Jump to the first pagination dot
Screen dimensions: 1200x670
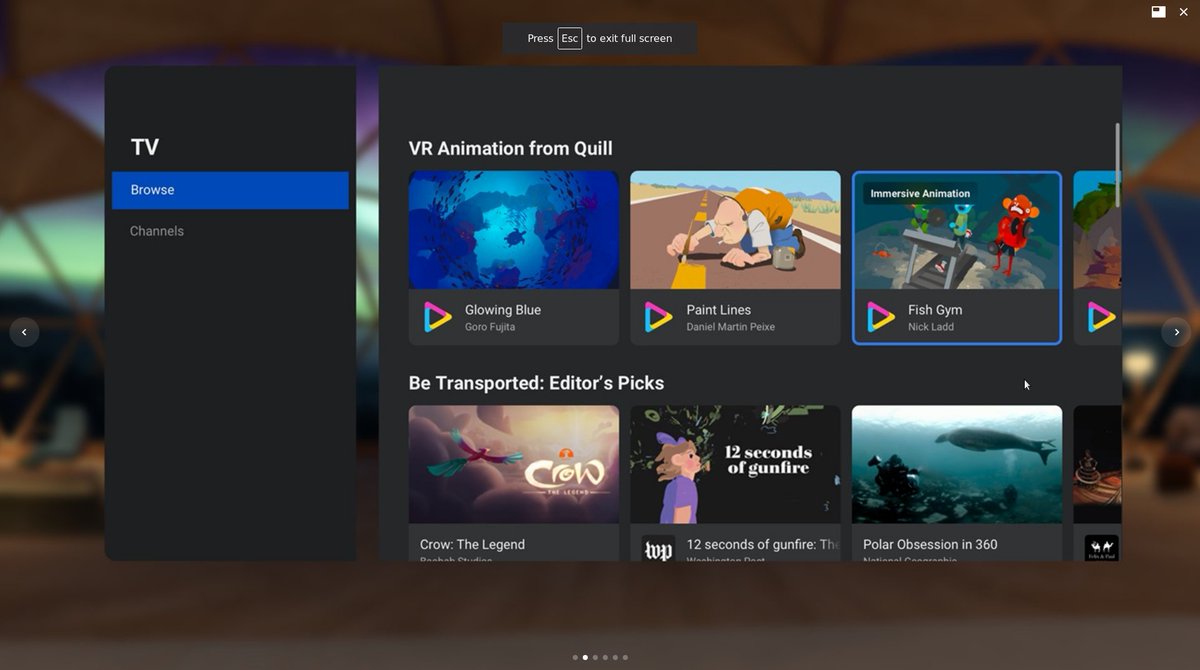pos(575,657)
